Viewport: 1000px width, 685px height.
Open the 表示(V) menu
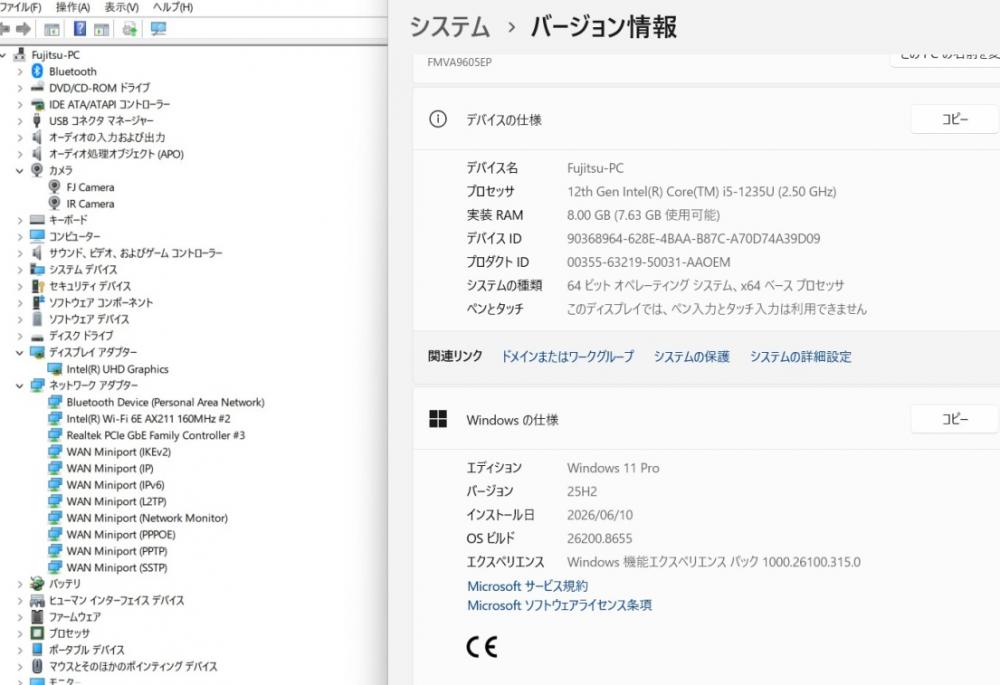click(x=121, y=7)
